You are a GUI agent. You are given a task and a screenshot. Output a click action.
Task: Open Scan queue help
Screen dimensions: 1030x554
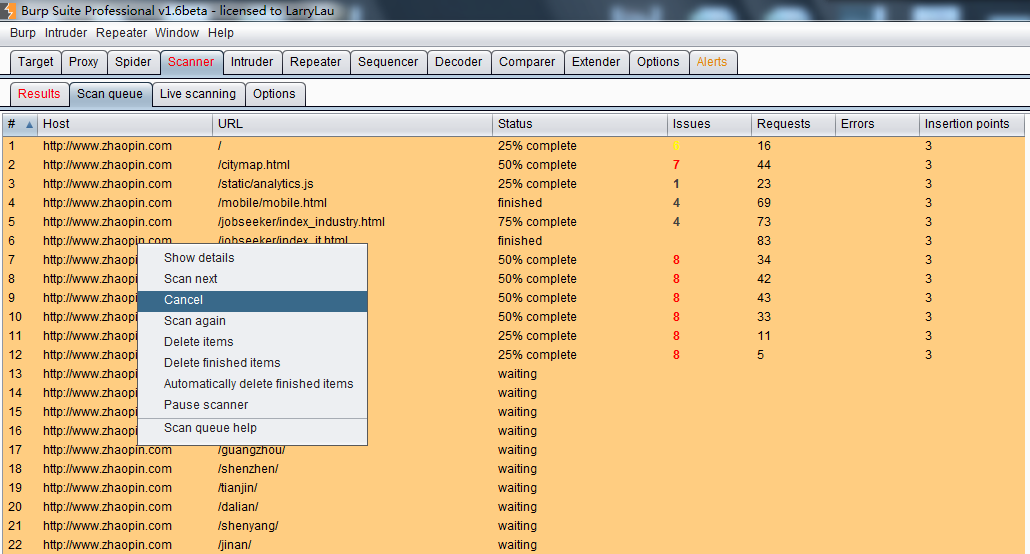click(x=210, y=428)
